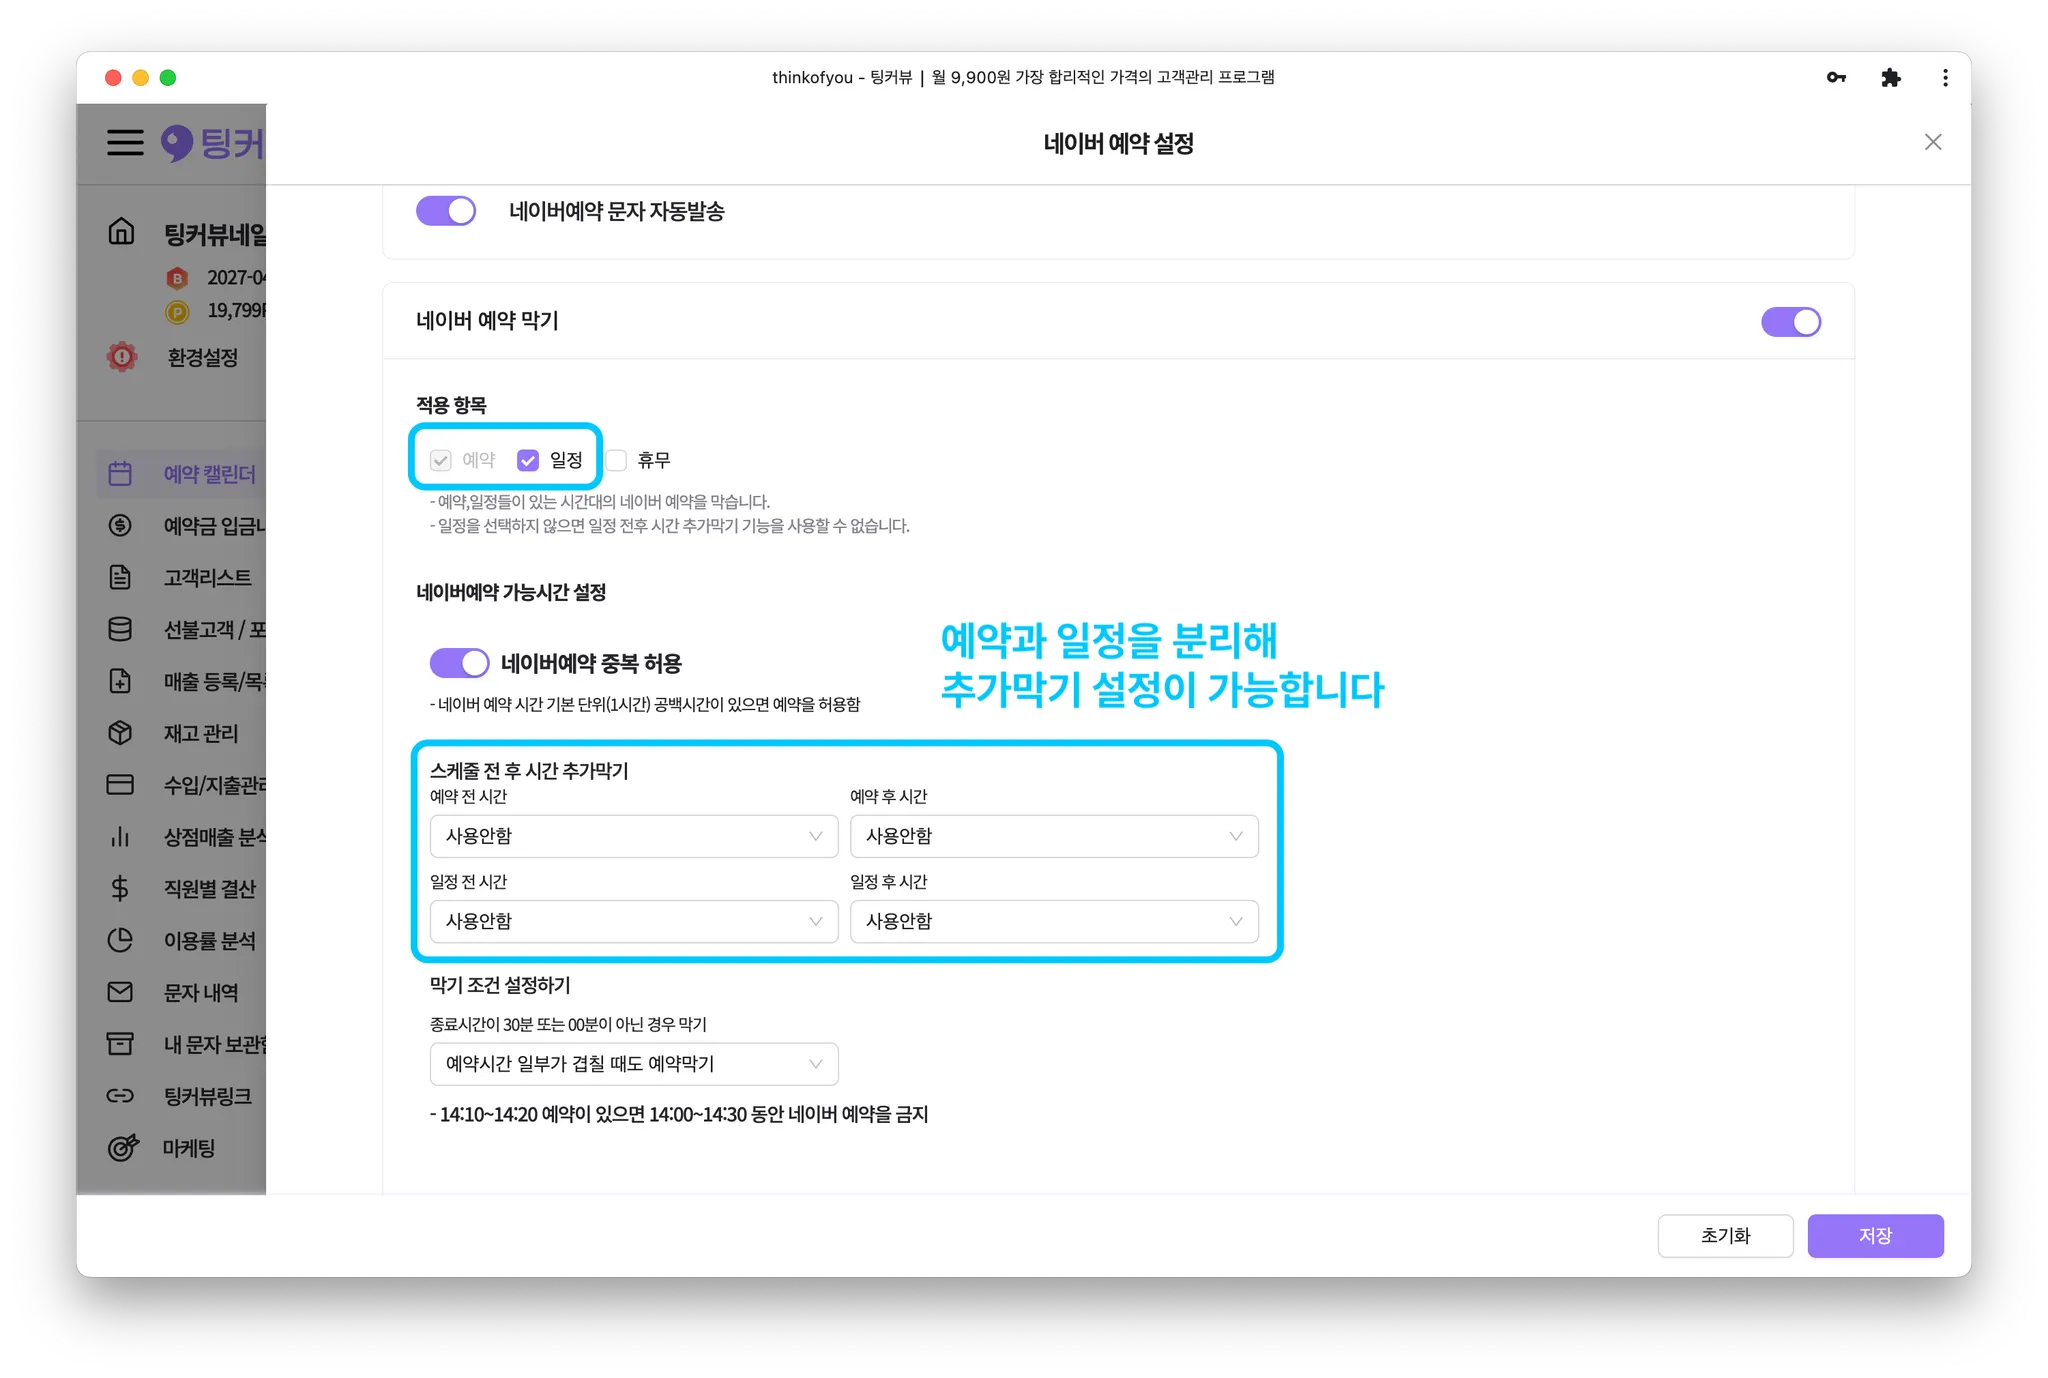The width and height of the screenshot is (2048, 1378).
Task: Uncheck the 일정 checkbox
Action: 528,460
